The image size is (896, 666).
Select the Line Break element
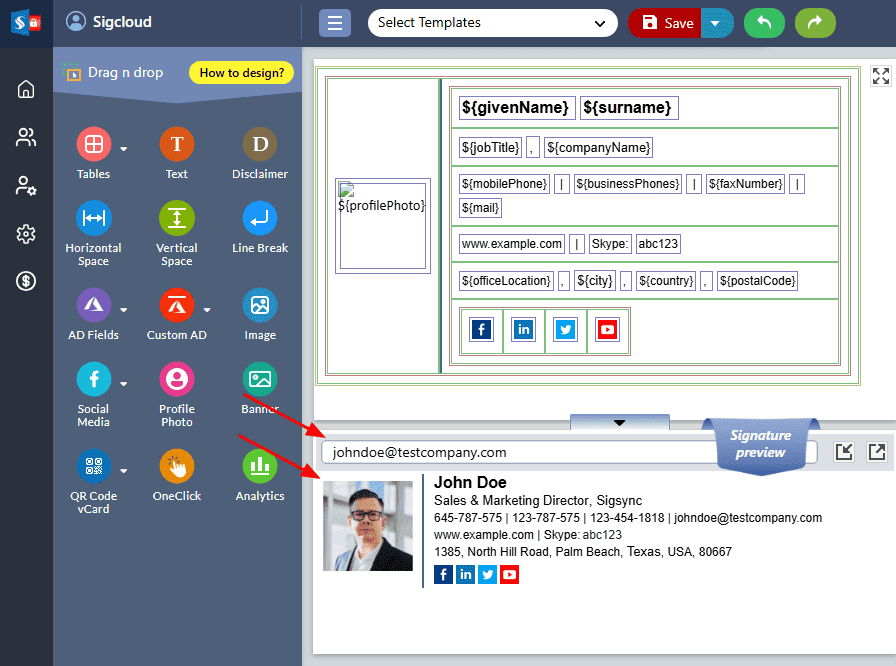pyautogui.click(x=260, y=218)
